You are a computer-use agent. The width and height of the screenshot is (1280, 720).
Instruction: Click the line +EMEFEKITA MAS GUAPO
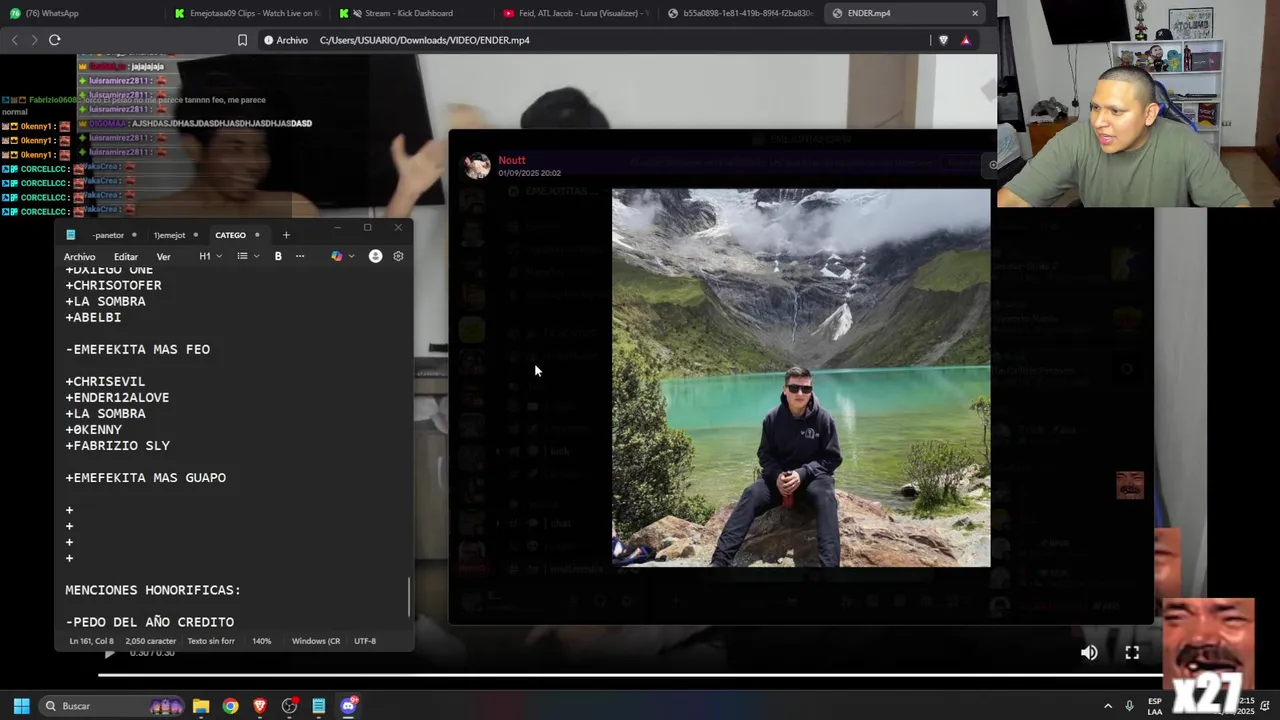coord(145,478)
